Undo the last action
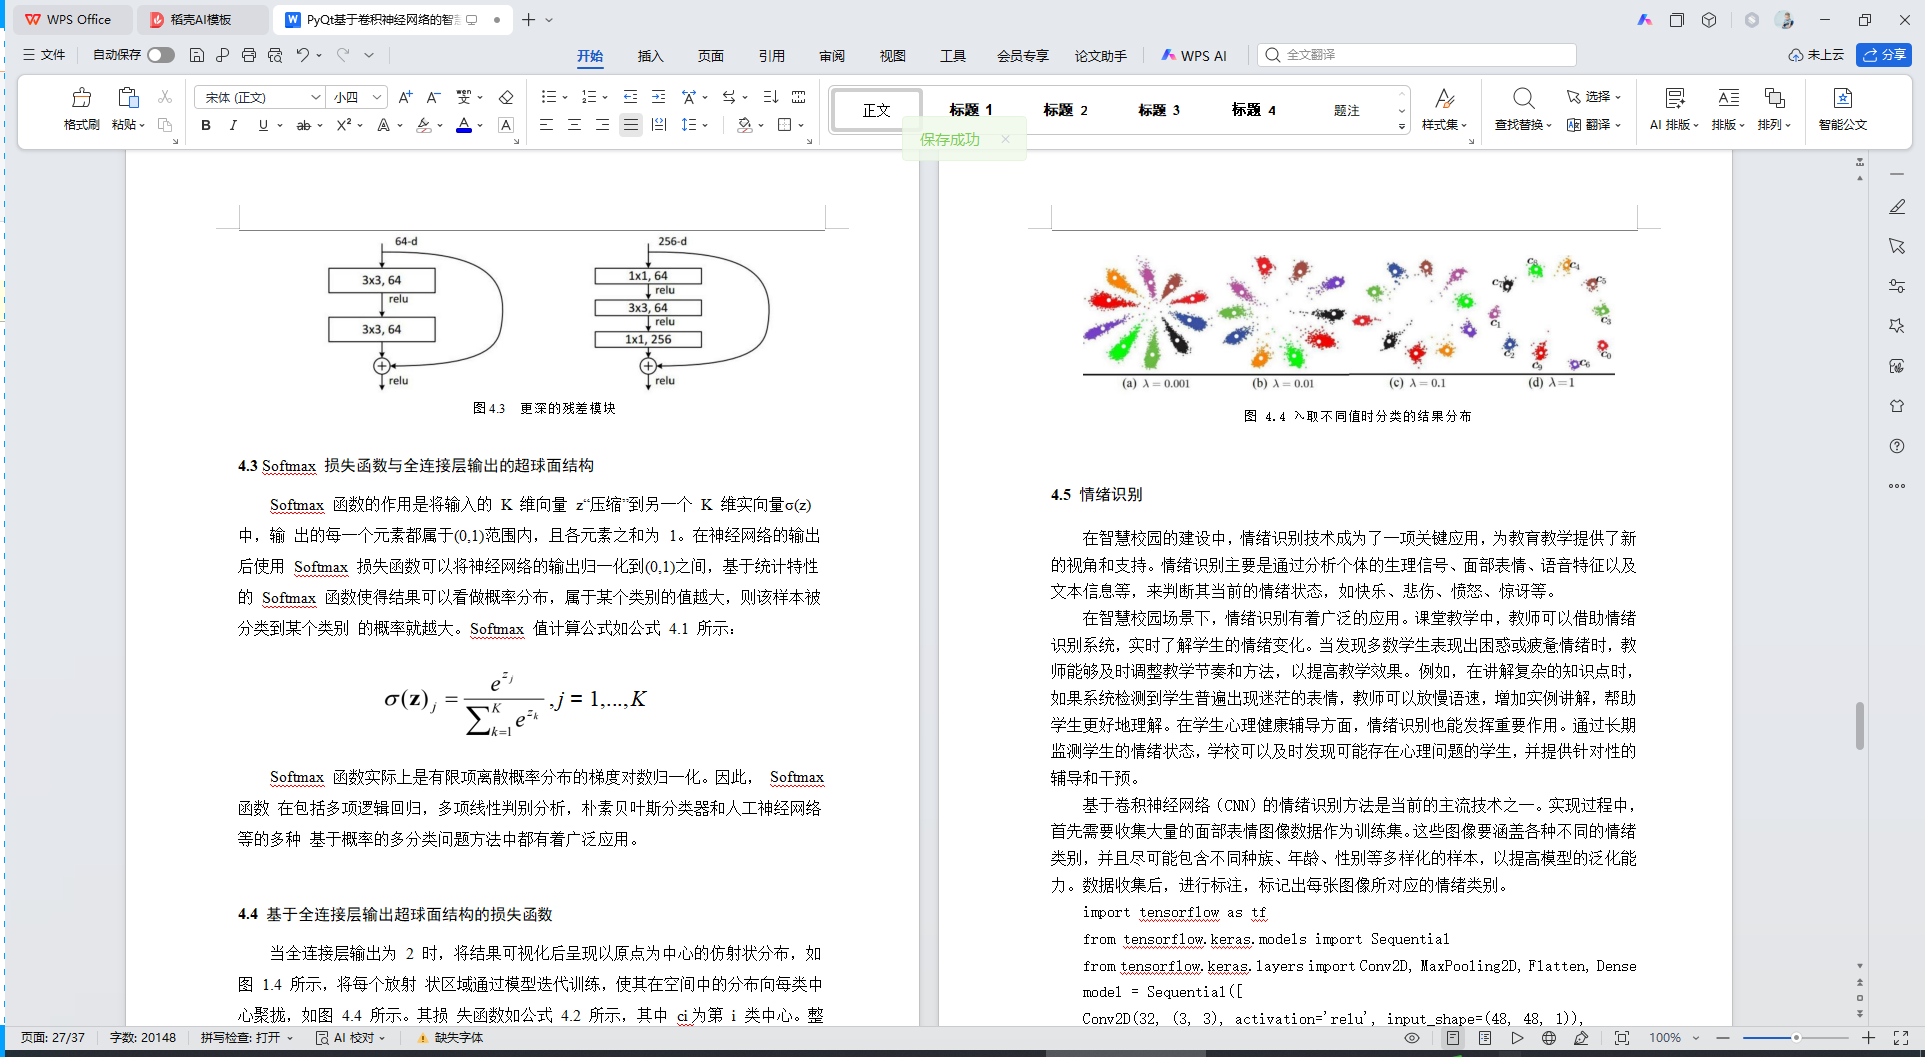Screen dimensions: 1925x1057 (302, 55)
